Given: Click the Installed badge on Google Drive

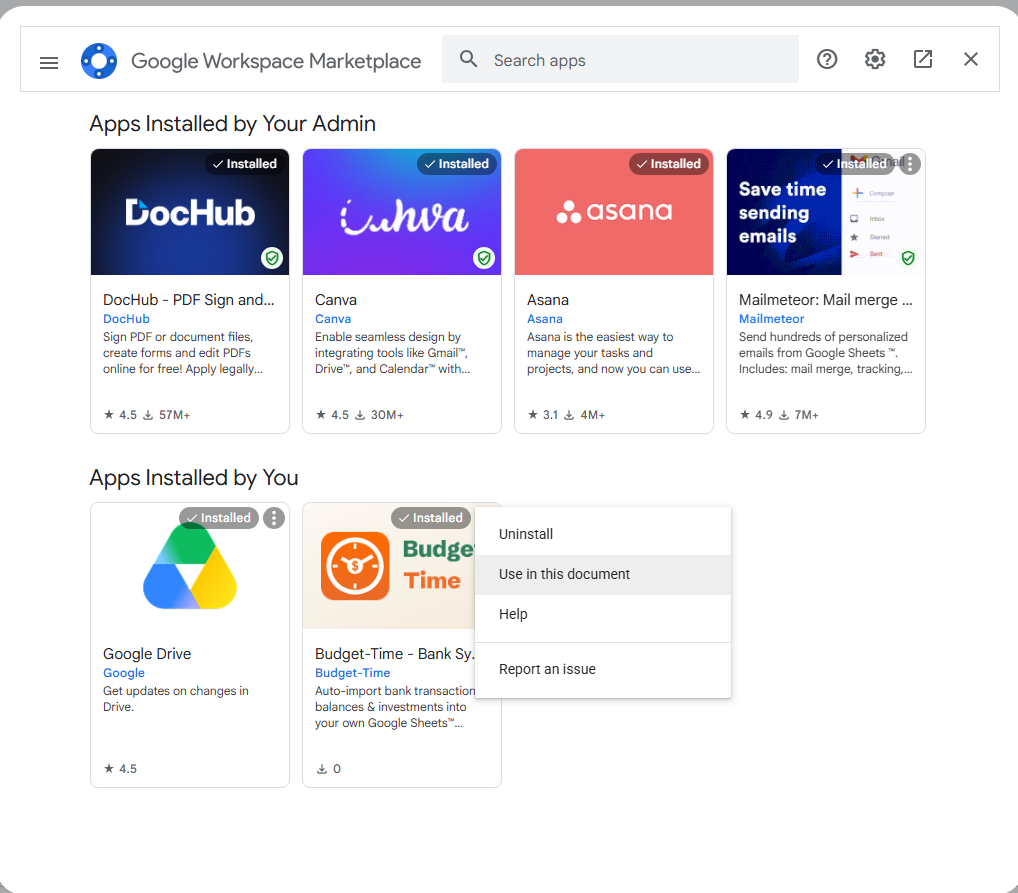Looking at the screenshot, I should 219,518.
